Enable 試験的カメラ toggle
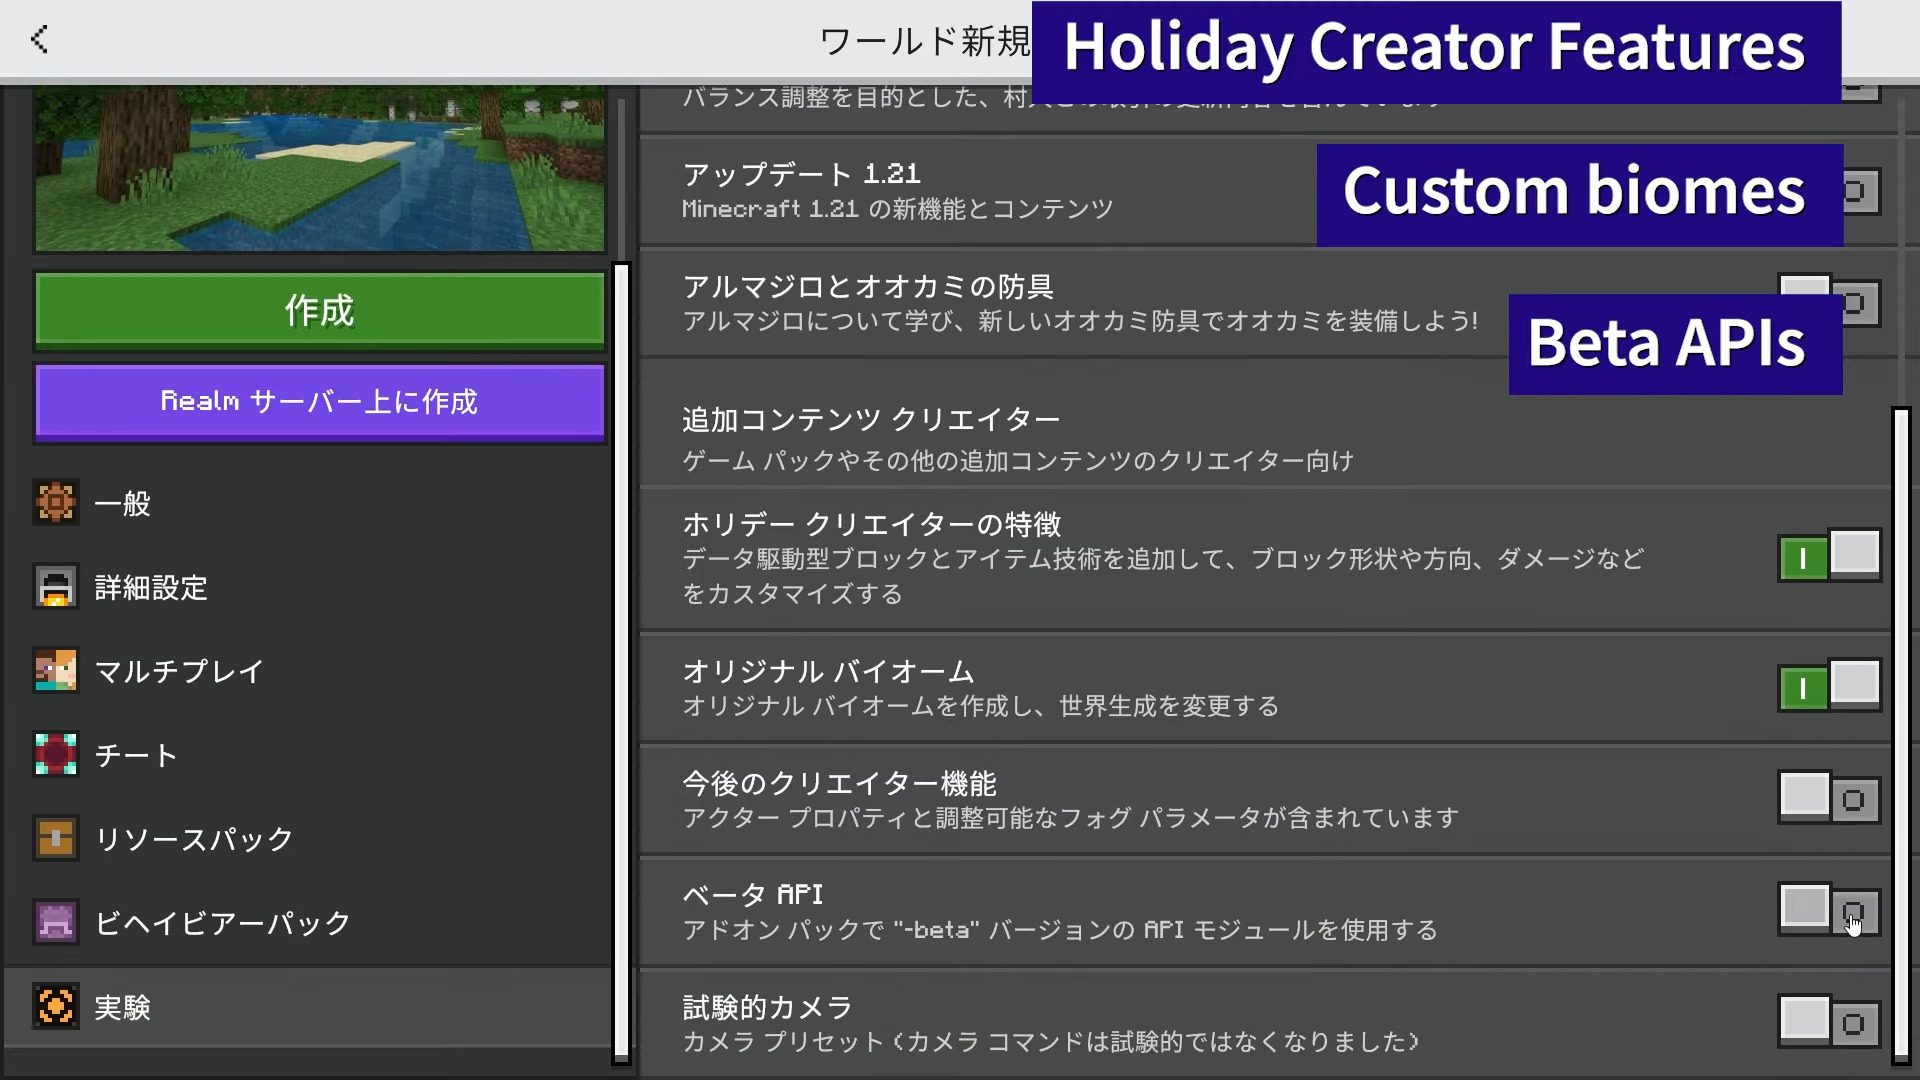This screenshot has width=1920, height=1080. coord(1829,1022)
